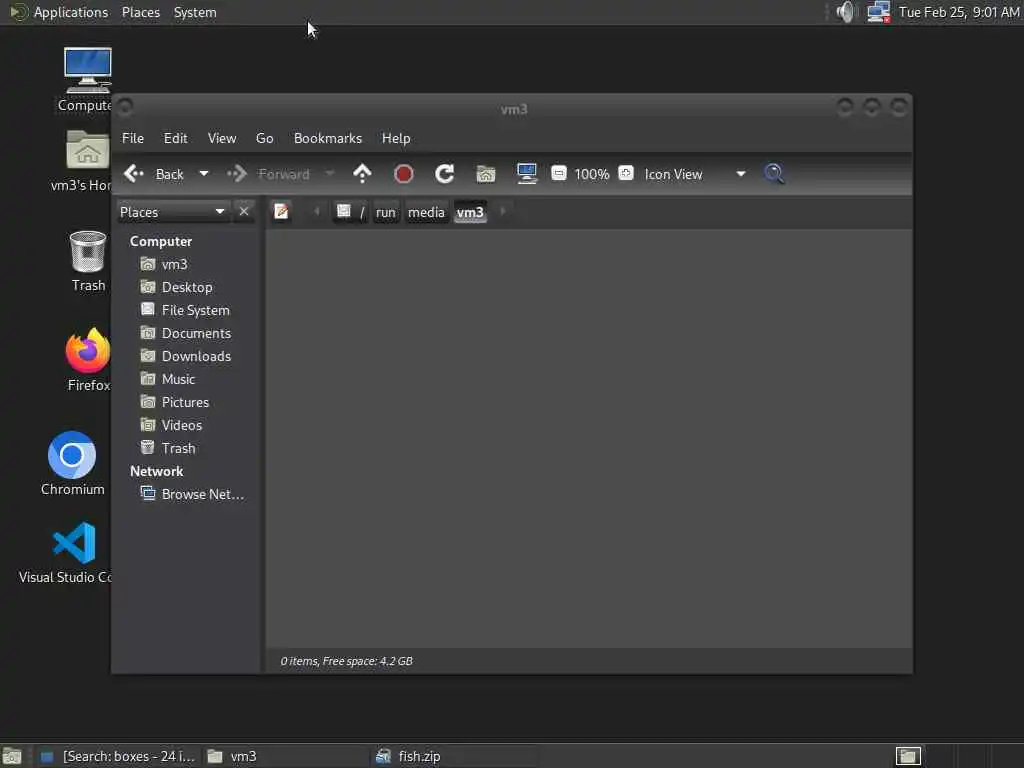Open the Help menu
This screenshot has width=1024, height=768.
point(396,138)
